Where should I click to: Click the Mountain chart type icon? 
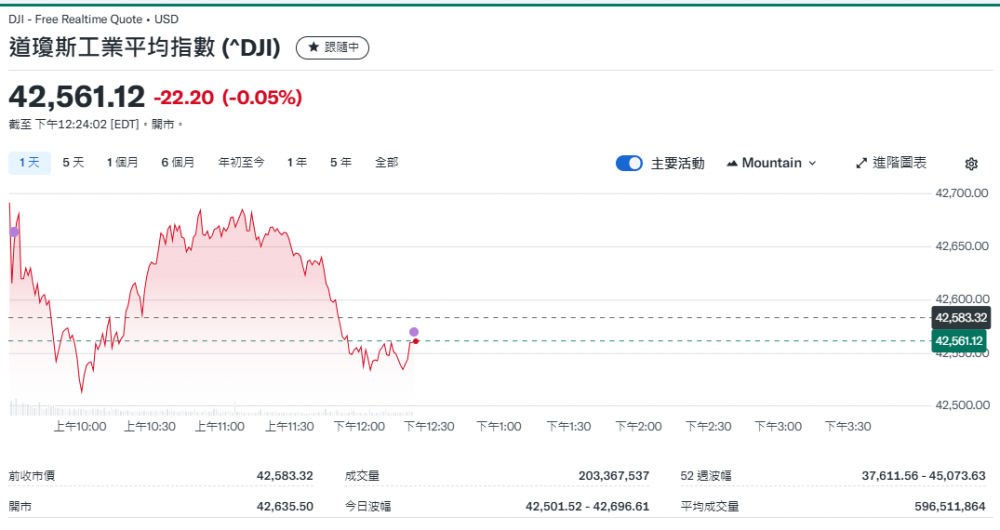click(x=732, y=163)
